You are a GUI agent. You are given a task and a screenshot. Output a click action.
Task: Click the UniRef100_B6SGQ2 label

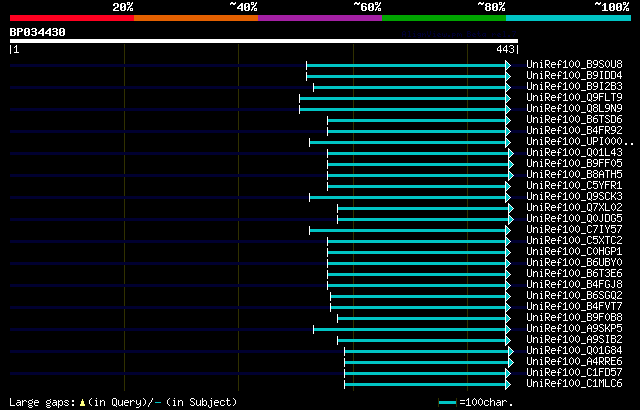pyautogui.click(x=574, y=296)
